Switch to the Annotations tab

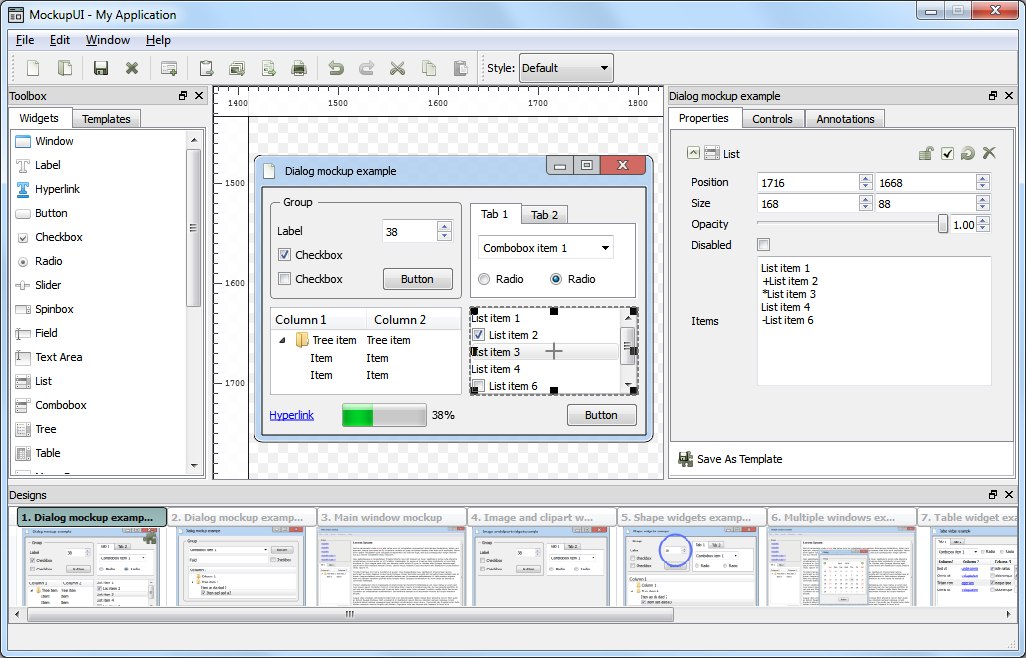pyautogui.click(x=845, y=119)
